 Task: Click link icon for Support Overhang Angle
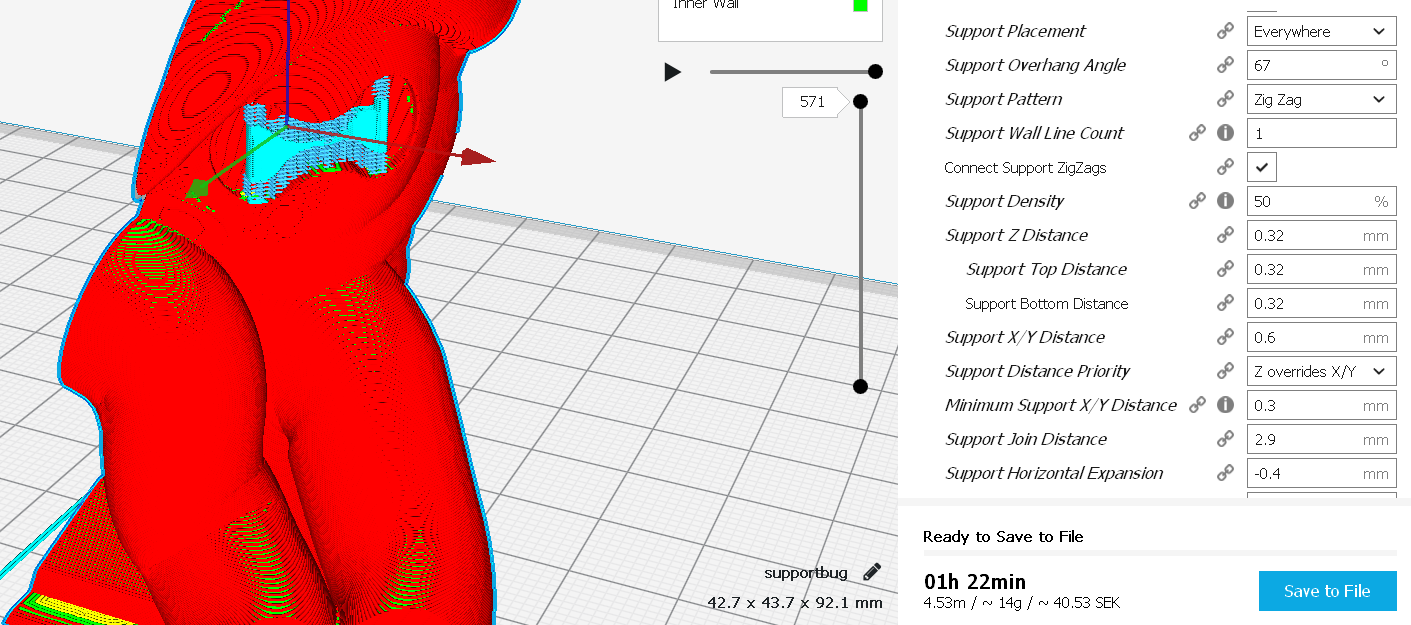[x=1225, y=65]
